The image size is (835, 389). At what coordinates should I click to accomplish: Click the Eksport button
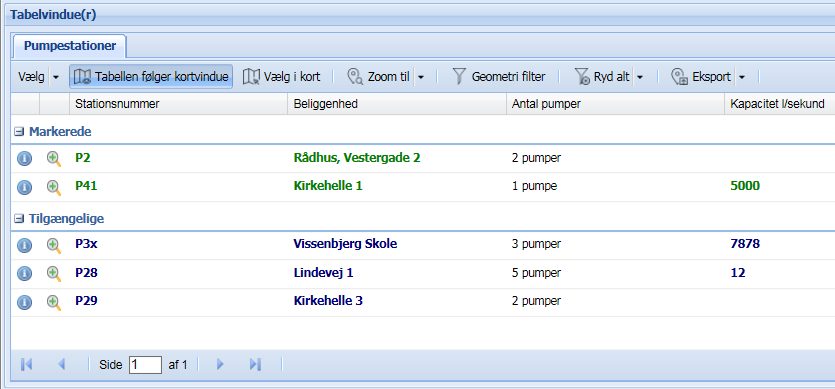pyautogui.click(x=701, y=77)
